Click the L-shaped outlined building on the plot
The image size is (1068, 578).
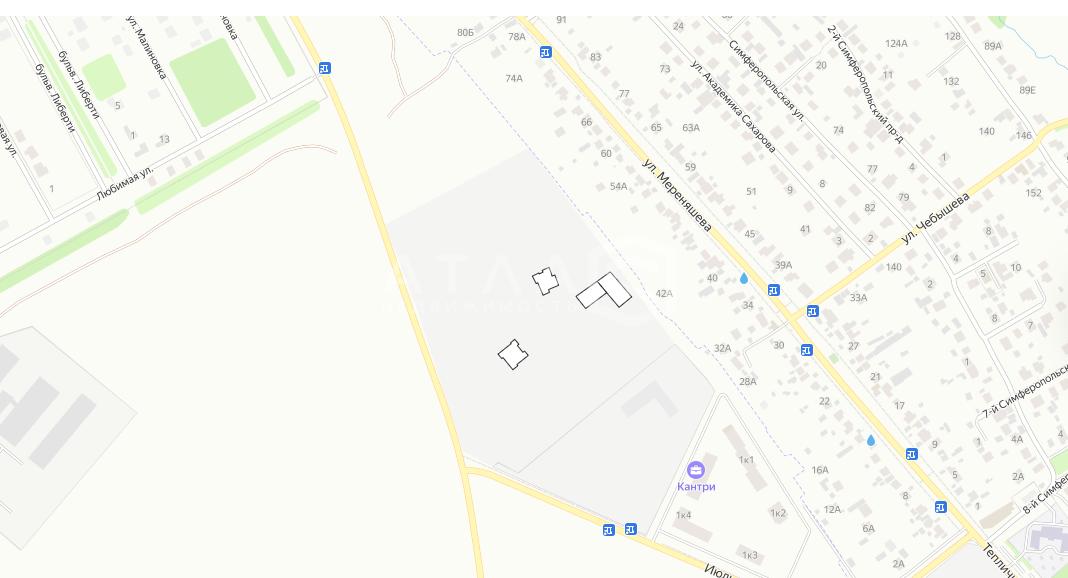[604, 291]
